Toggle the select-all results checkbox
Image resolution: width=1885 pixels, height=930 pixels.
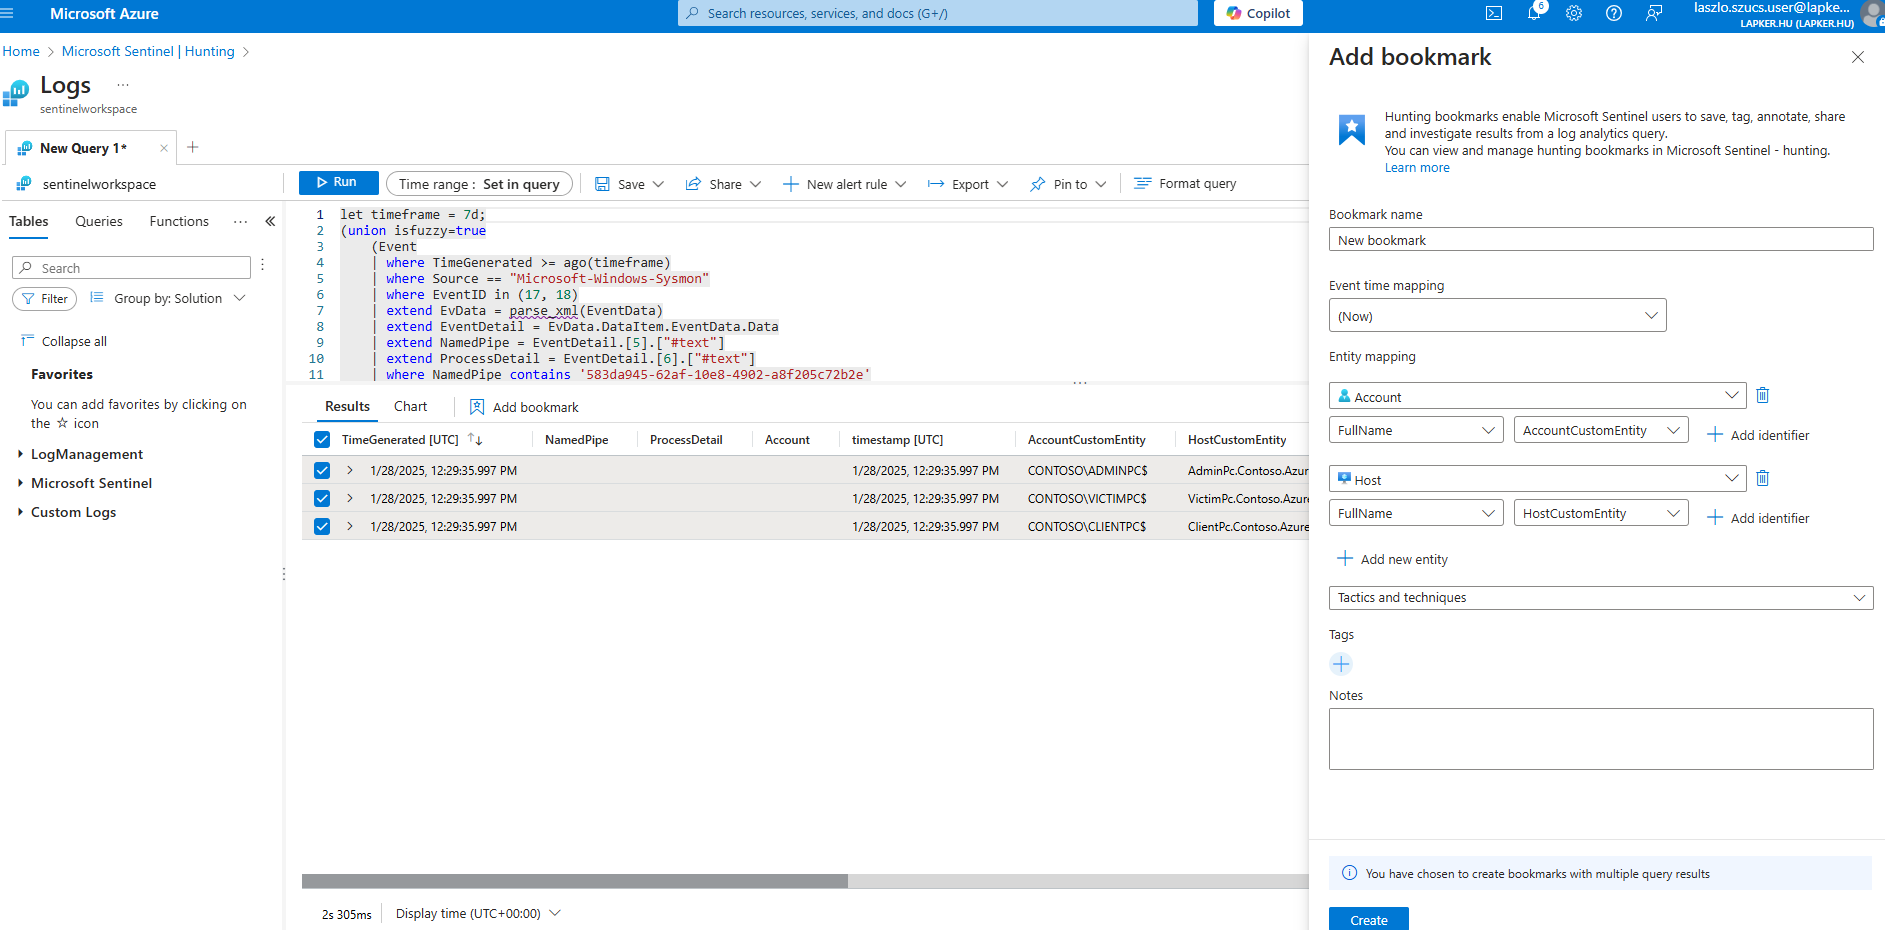(x=322, y=440)
